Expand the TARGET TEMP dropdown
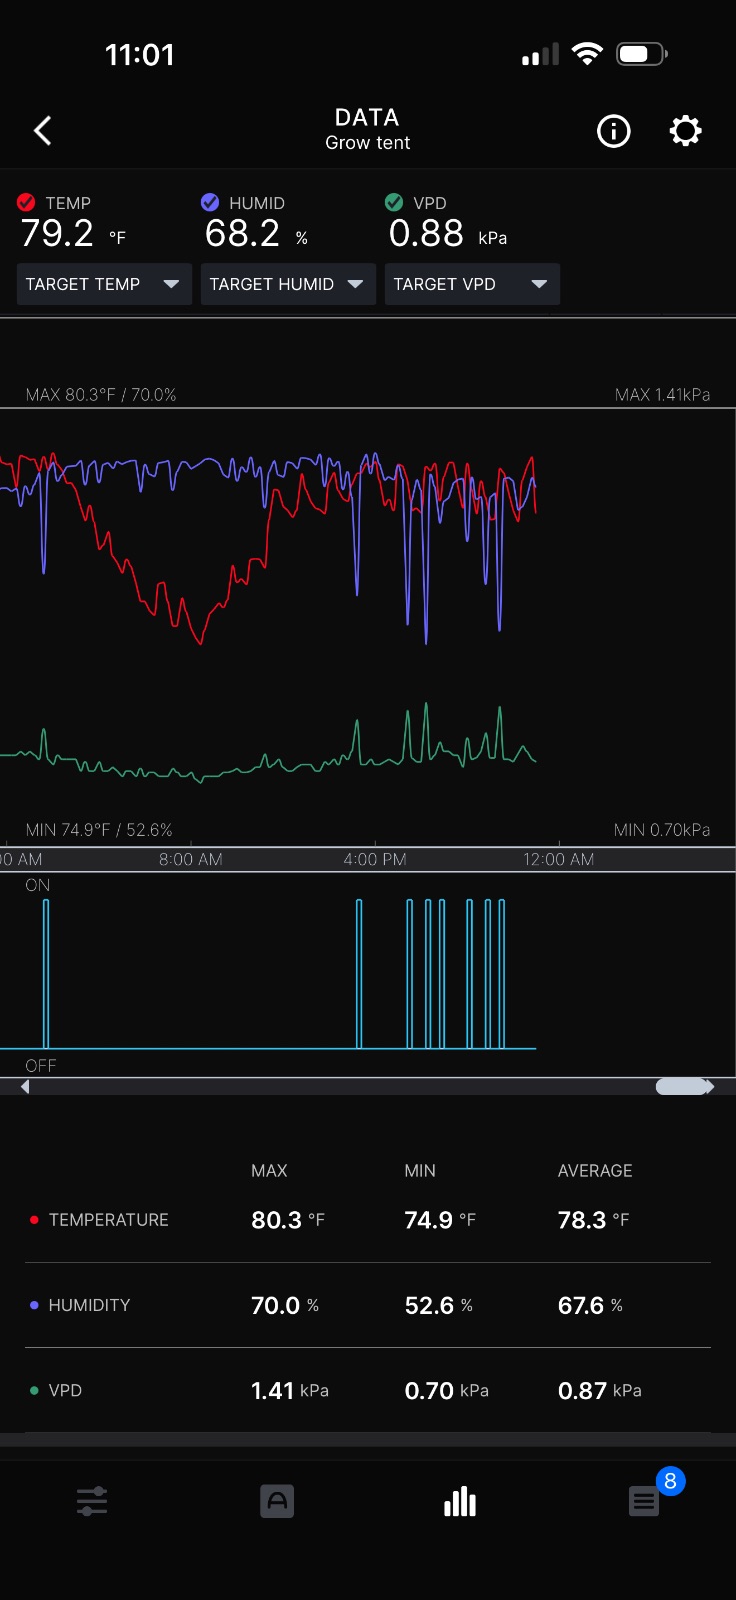 pos(104,284)
